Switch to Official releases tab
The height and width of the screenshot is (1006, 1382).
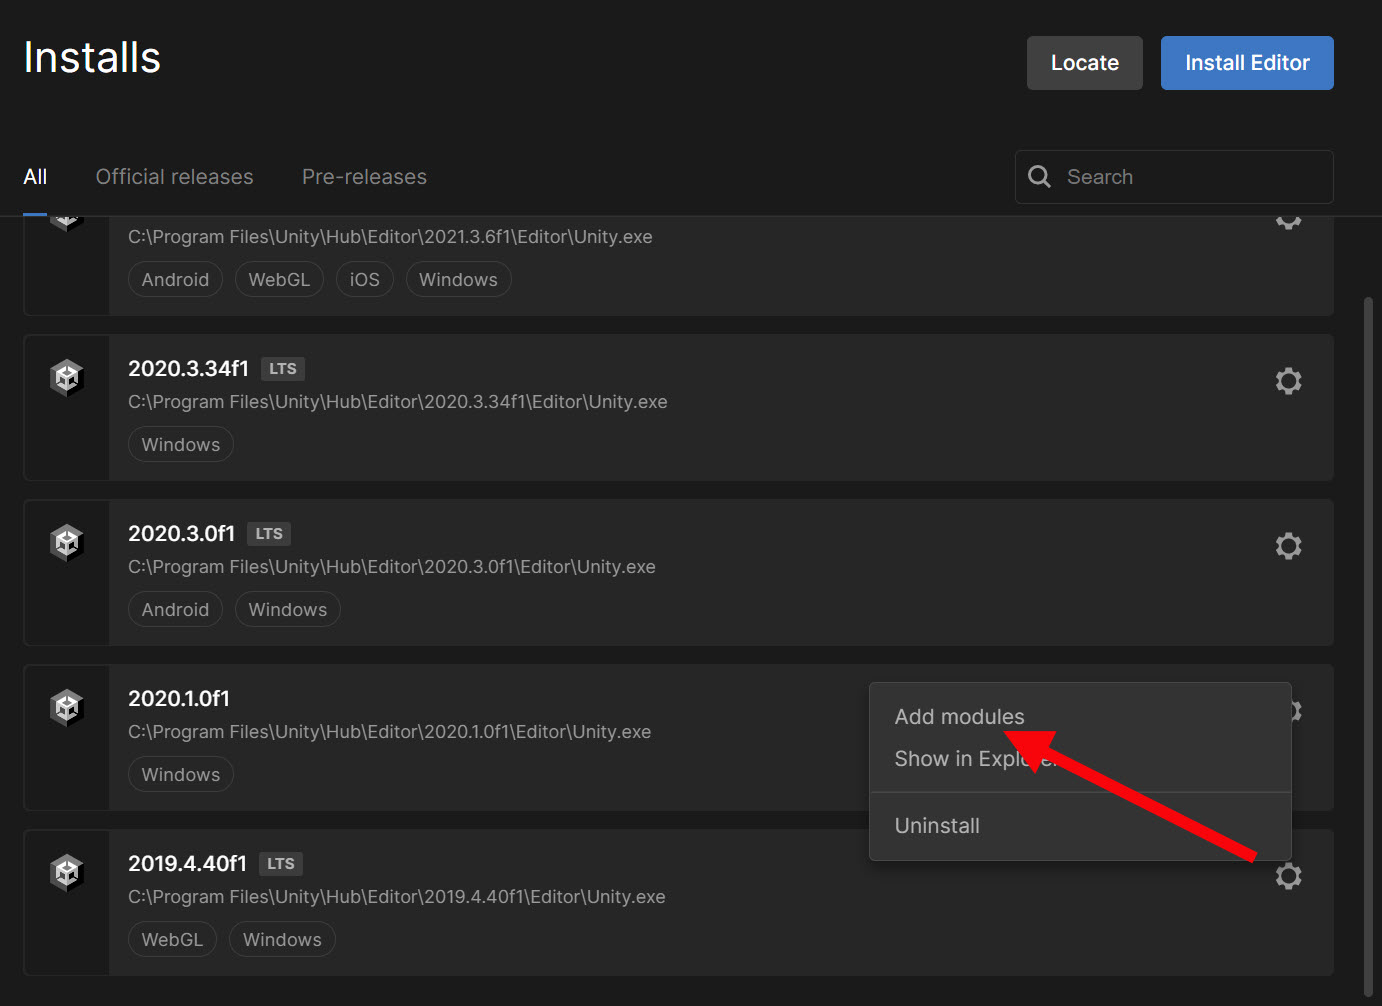(x=175, y=177)
